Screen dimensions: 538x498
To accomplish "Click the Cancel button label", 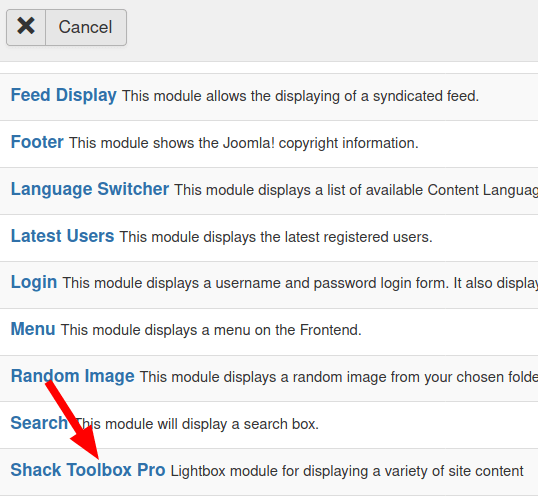I will click(85, 27).
